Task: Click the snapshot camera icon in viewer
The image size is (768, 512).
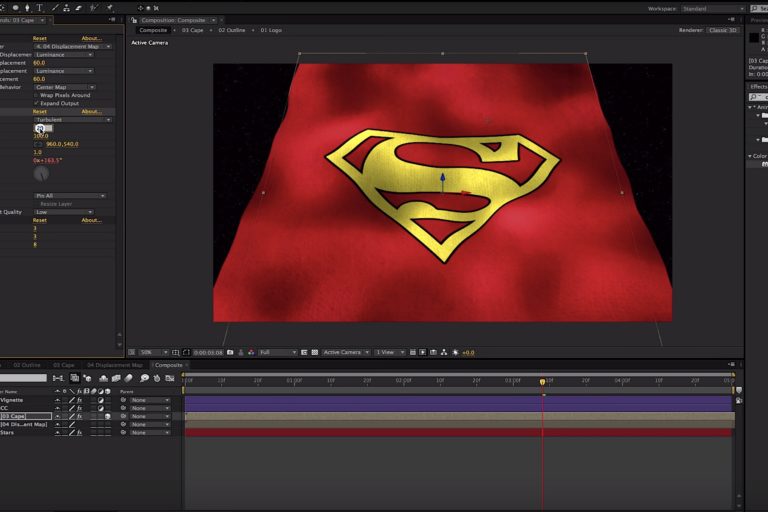Action: pos(230,352)
